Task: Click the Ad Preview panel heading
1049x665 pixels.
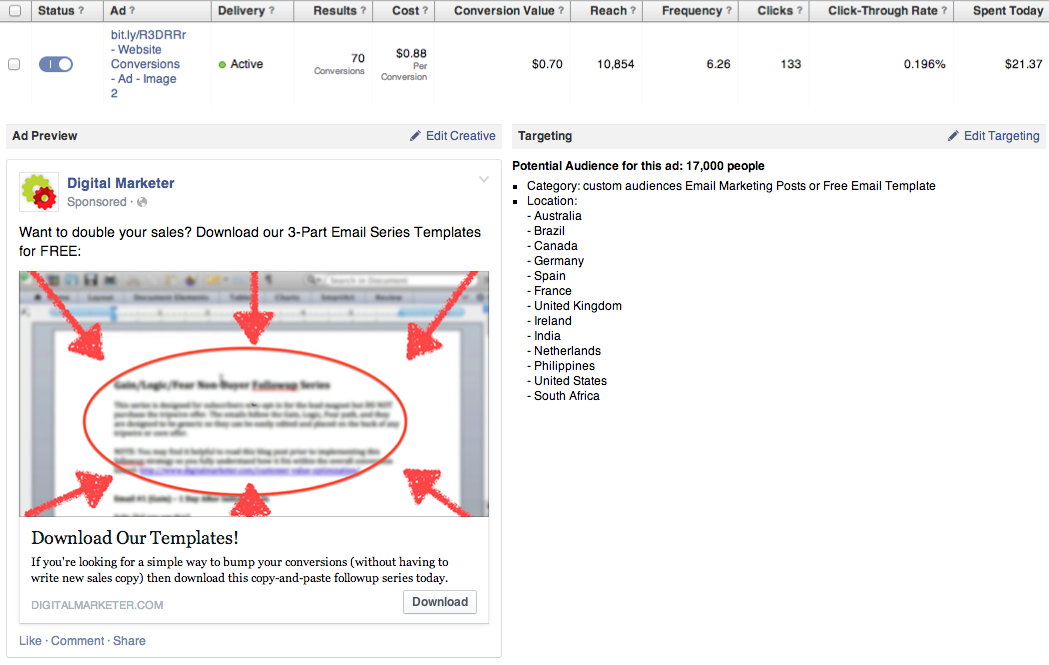Action: click(45, 136)
